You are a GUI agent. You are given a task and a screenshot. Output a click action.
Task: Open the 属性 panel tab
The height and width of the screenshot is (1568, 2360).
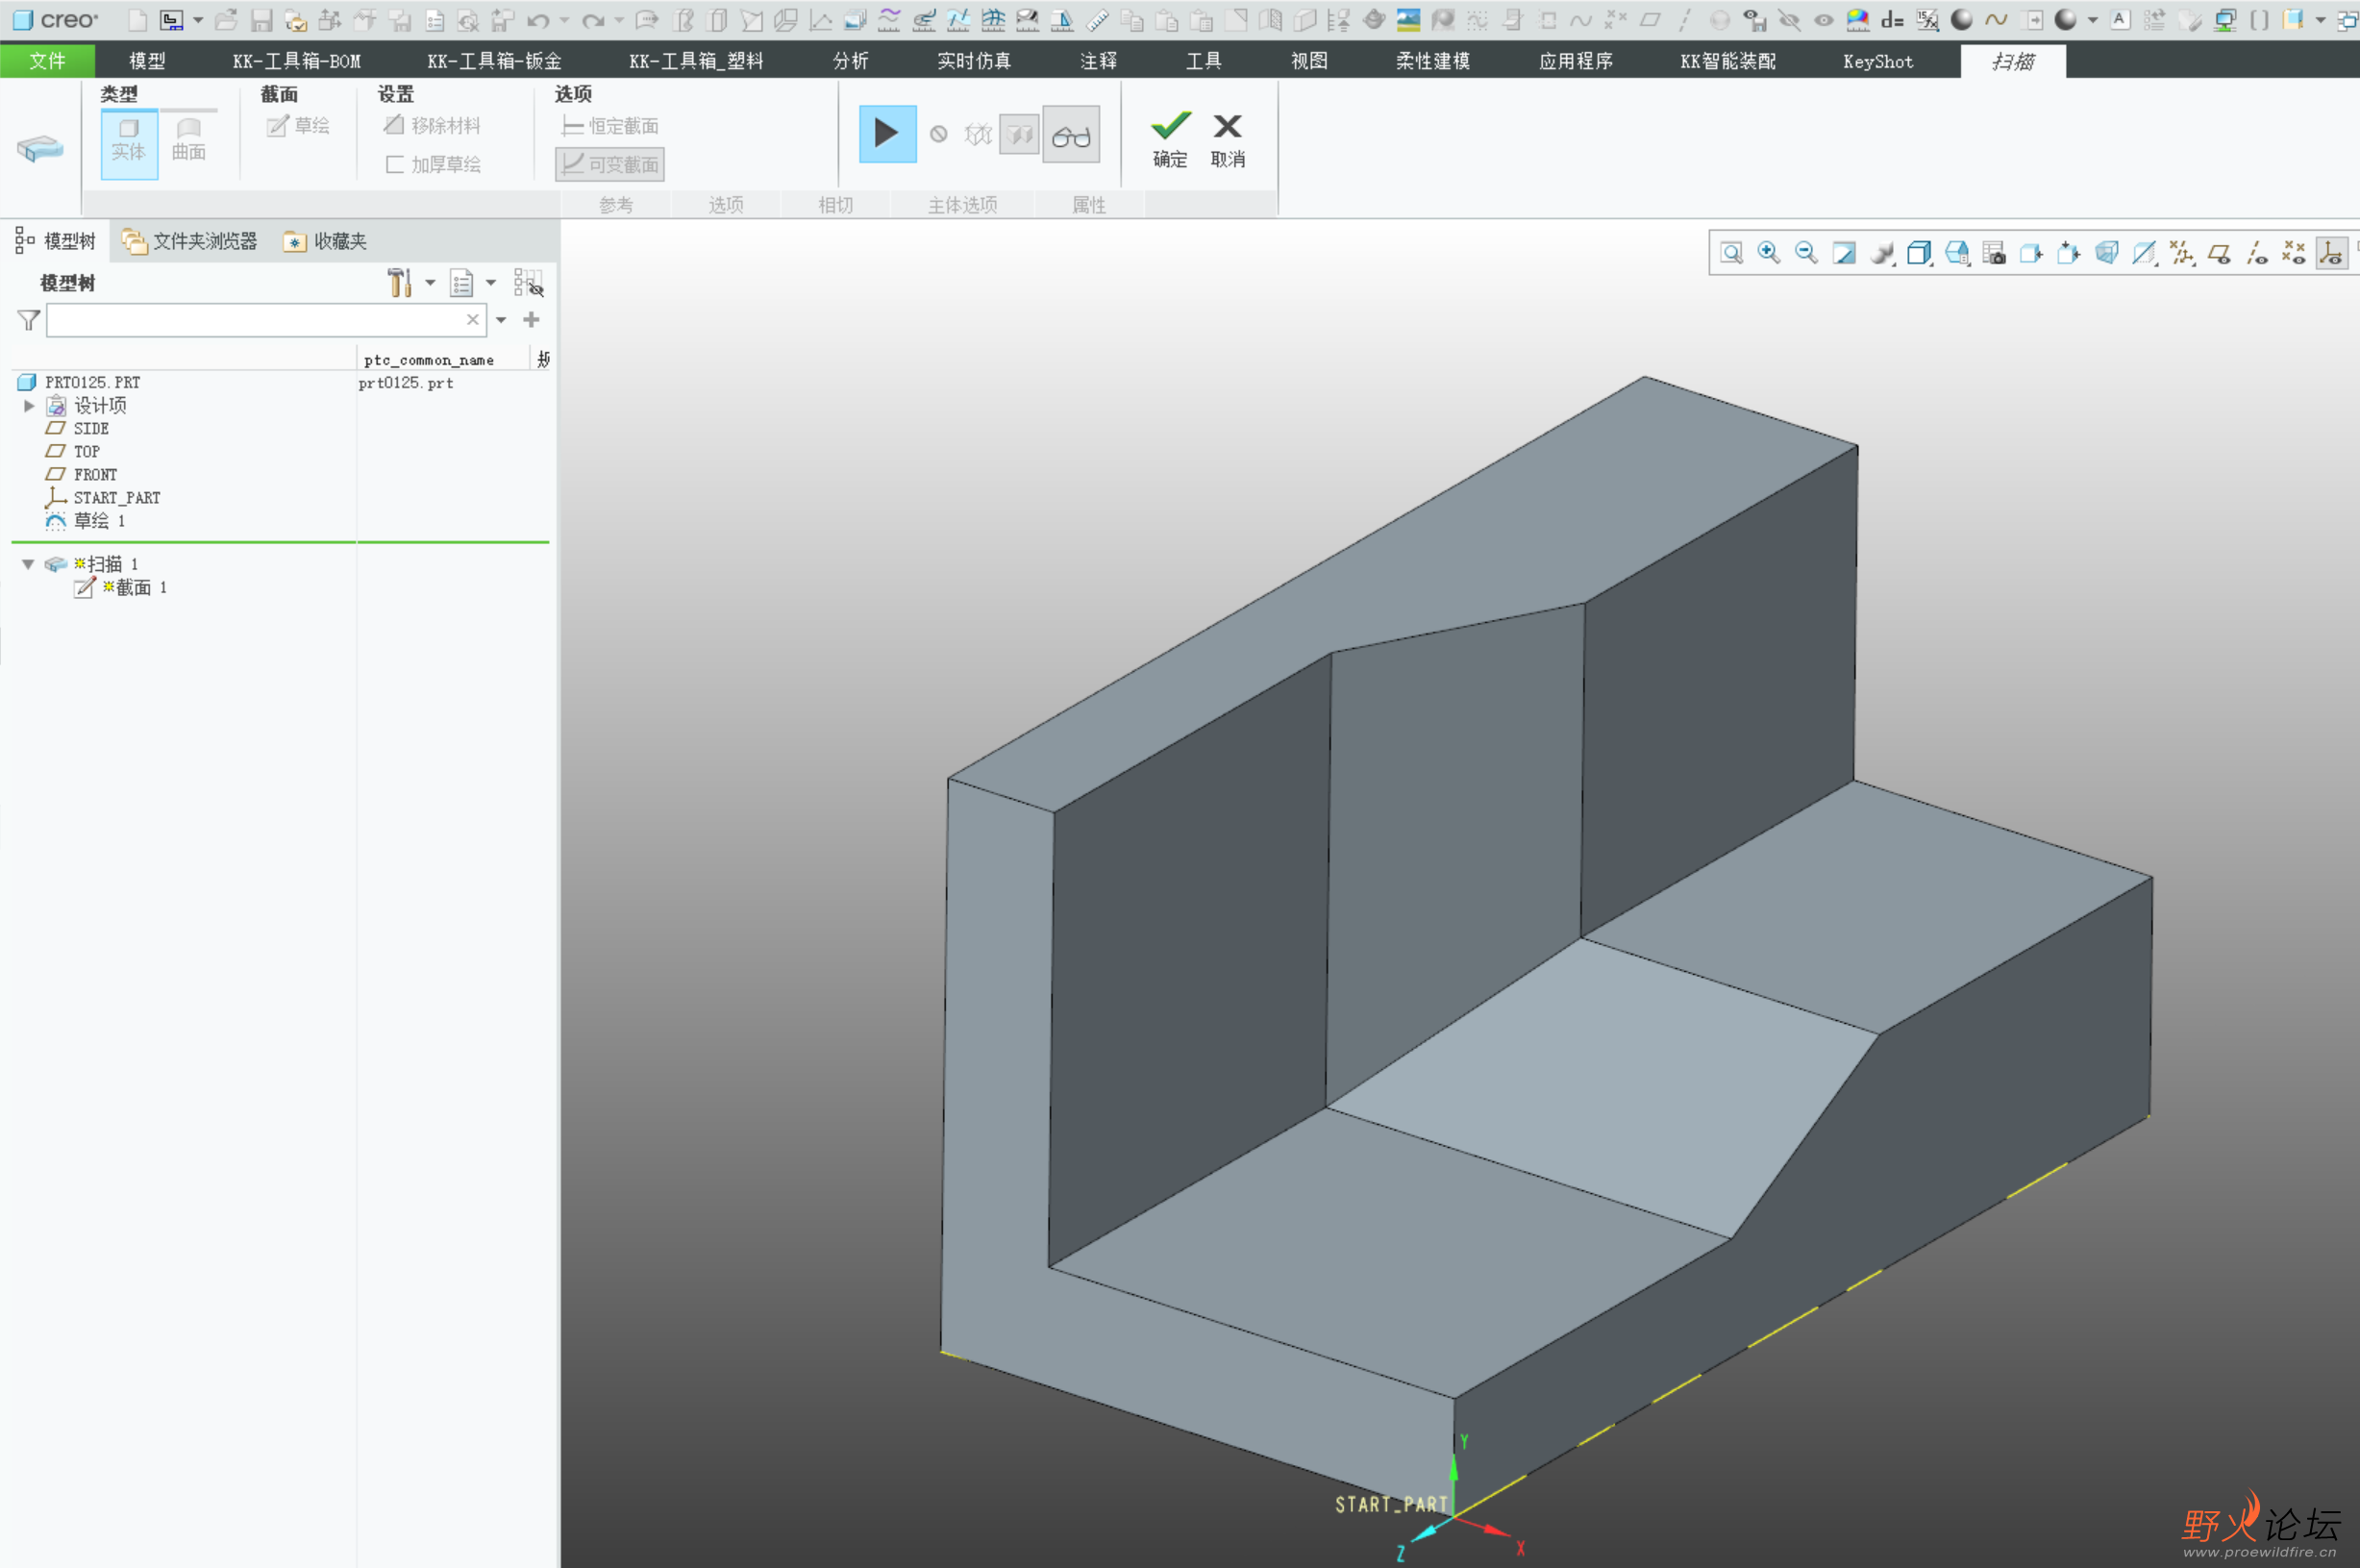point(1089,205)
